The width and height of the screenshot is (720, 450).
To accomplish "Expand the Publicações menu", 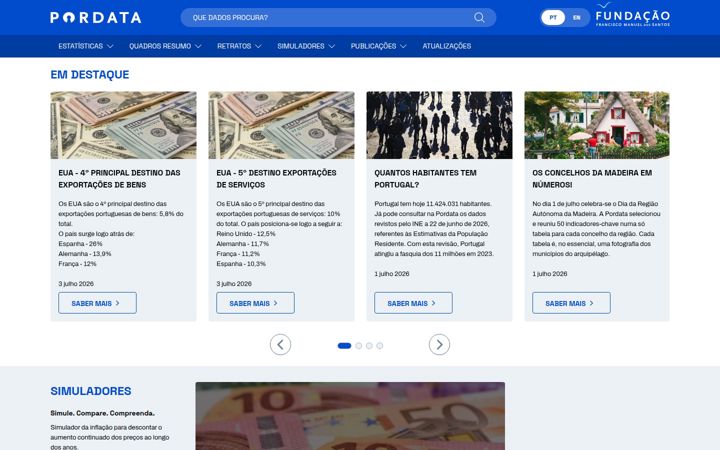I will coord(378,46).
